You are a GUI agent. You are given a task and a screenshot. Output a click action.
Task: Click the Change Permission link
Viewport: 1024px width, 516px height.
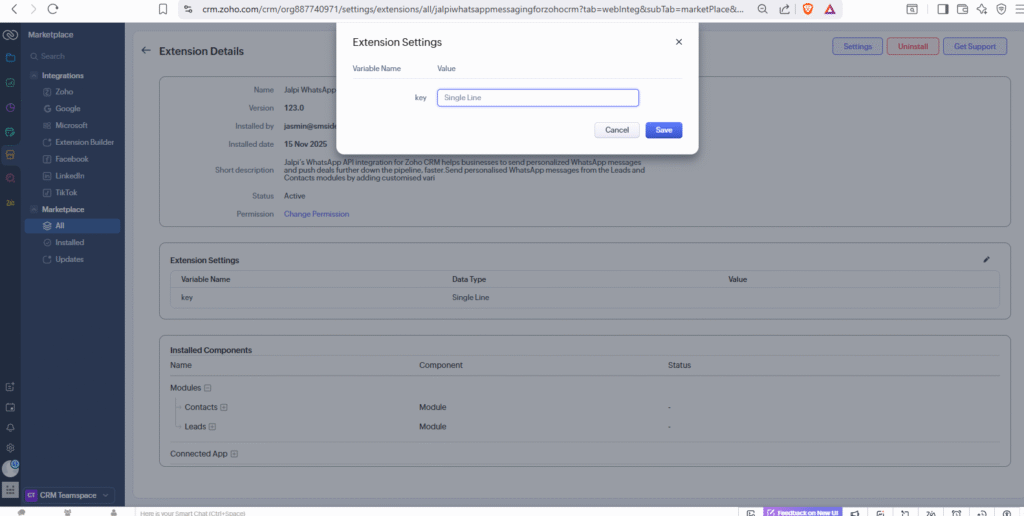pos(316,214)
